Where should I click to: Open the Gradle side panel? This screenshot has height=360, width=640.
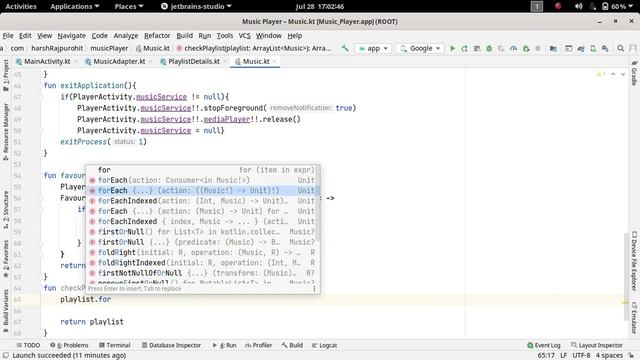[634, 73]
